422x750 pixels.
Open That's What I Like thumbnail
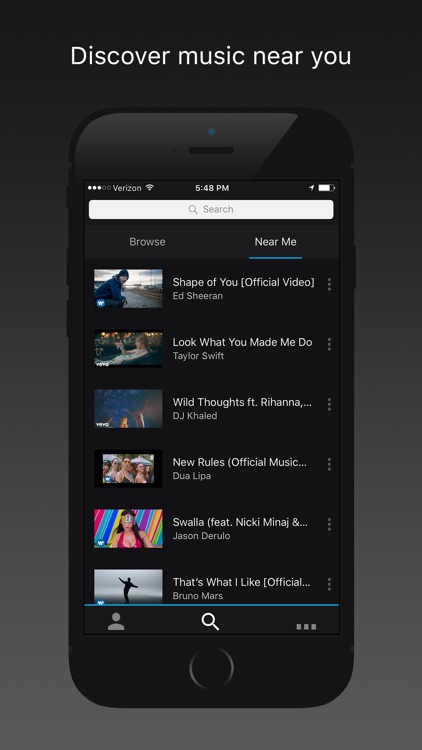click(x=128, y=586)
